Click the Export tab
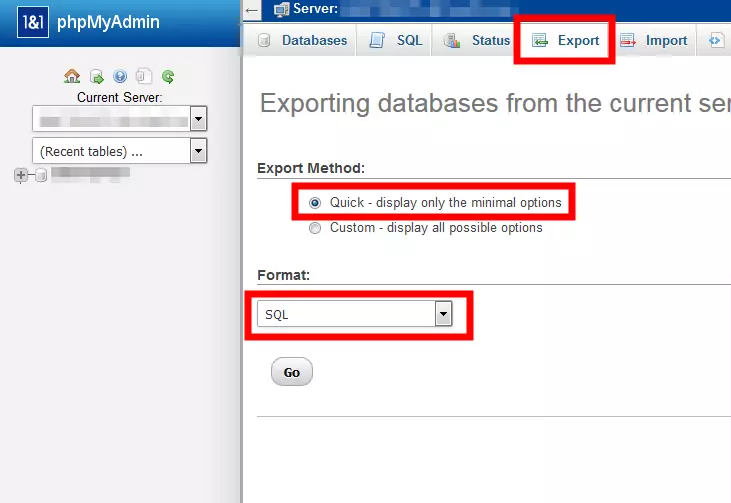 click(x=566, y=41)
